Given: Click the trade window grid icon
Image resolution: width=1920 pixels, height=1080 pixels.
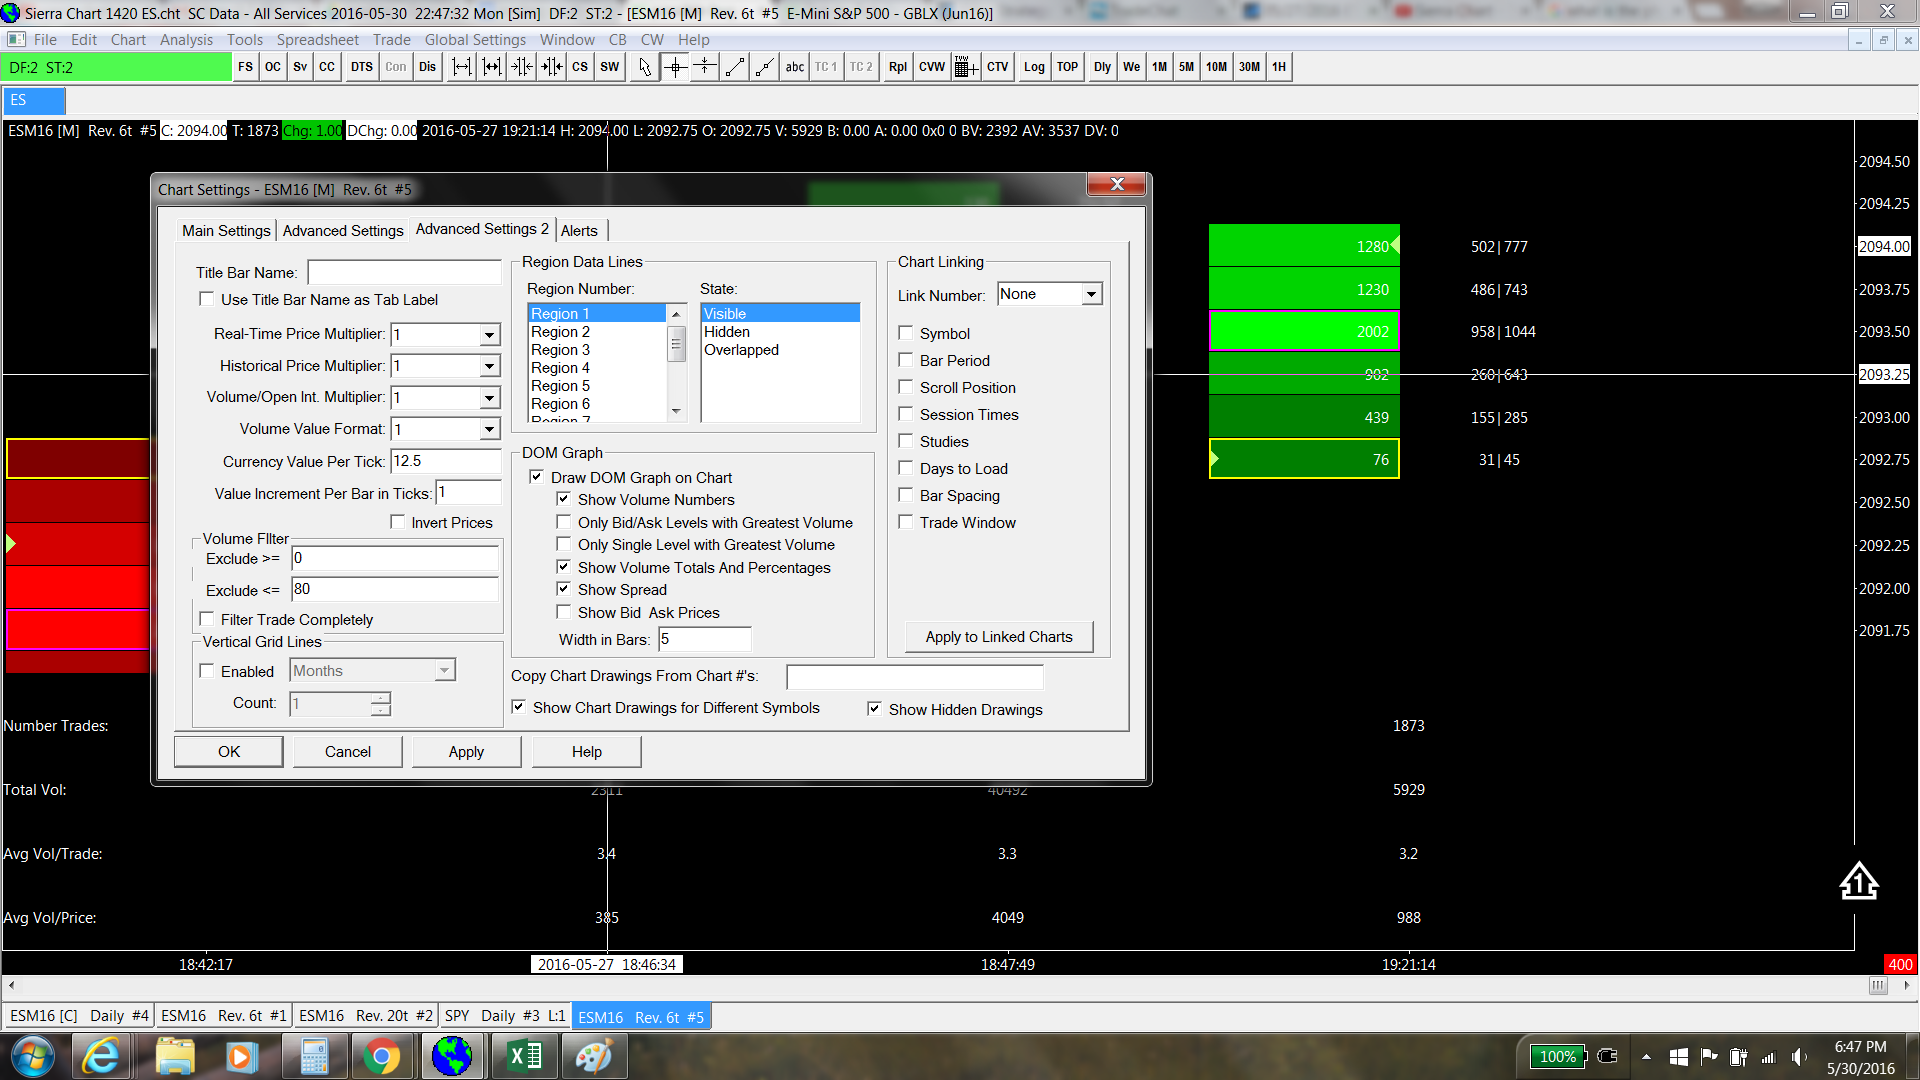Looking at the screenshot, I should [x=964, y=67].
